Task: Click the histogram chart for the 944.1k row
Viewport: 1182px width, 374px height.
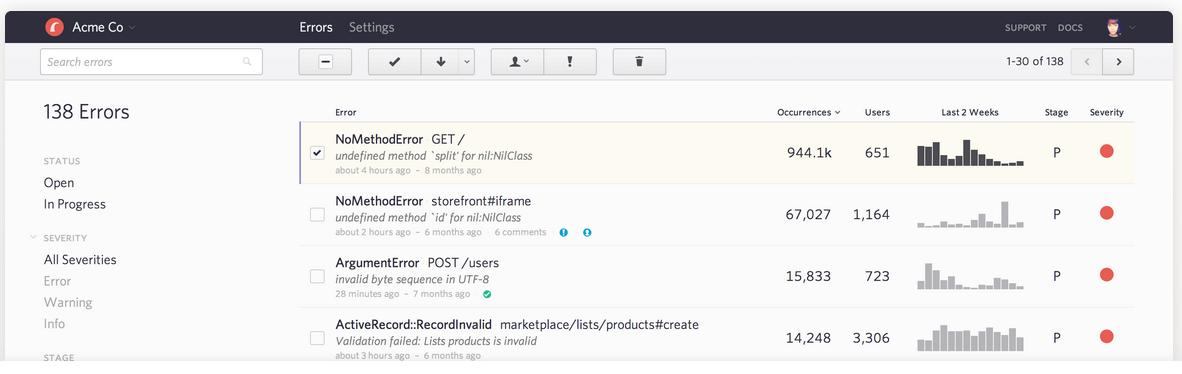Action: (x=970, y=152)
